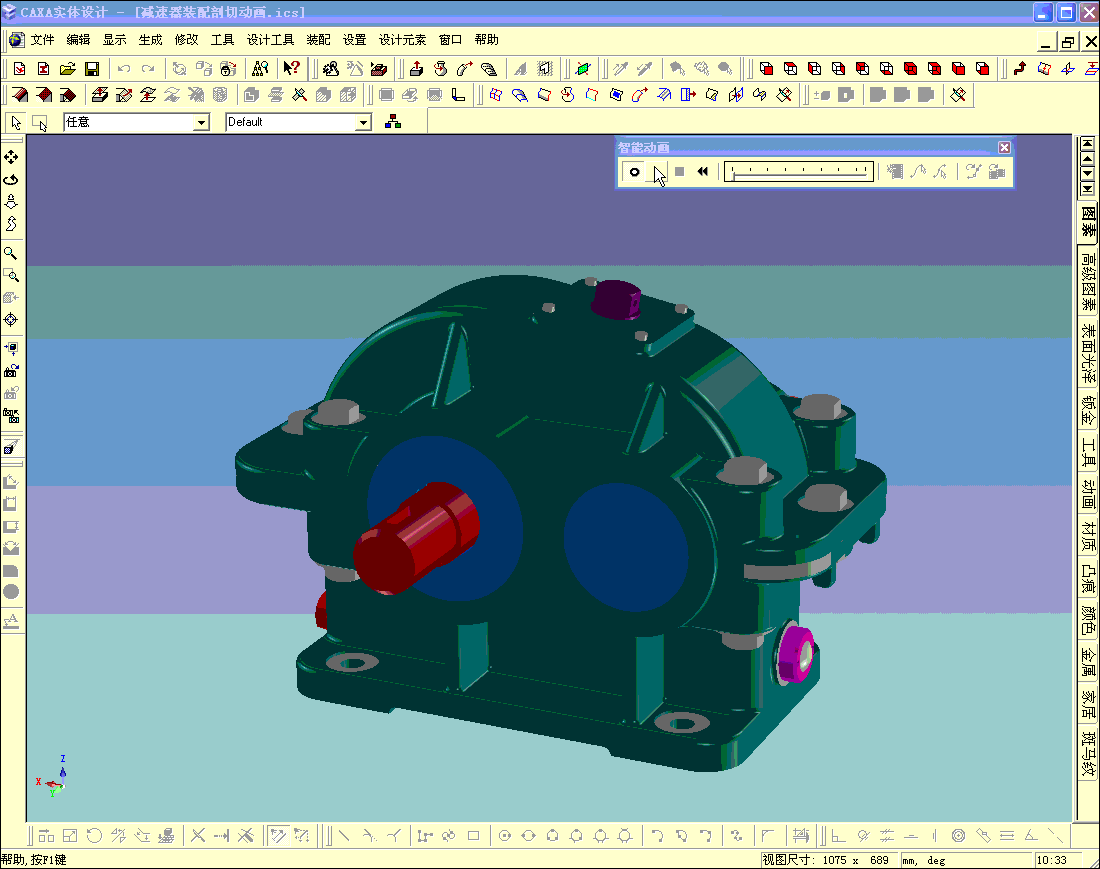The height and width of the screenshot is (869, 1100).
Task: Click the green section plane icon
Action: [582, 69]
